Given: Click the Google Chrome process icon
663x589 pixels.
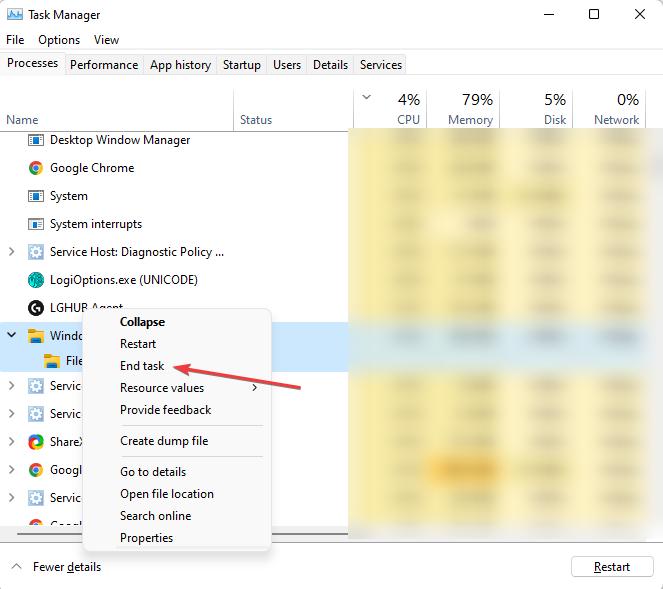Looking at the screenshot, I should tap(36, 168).
